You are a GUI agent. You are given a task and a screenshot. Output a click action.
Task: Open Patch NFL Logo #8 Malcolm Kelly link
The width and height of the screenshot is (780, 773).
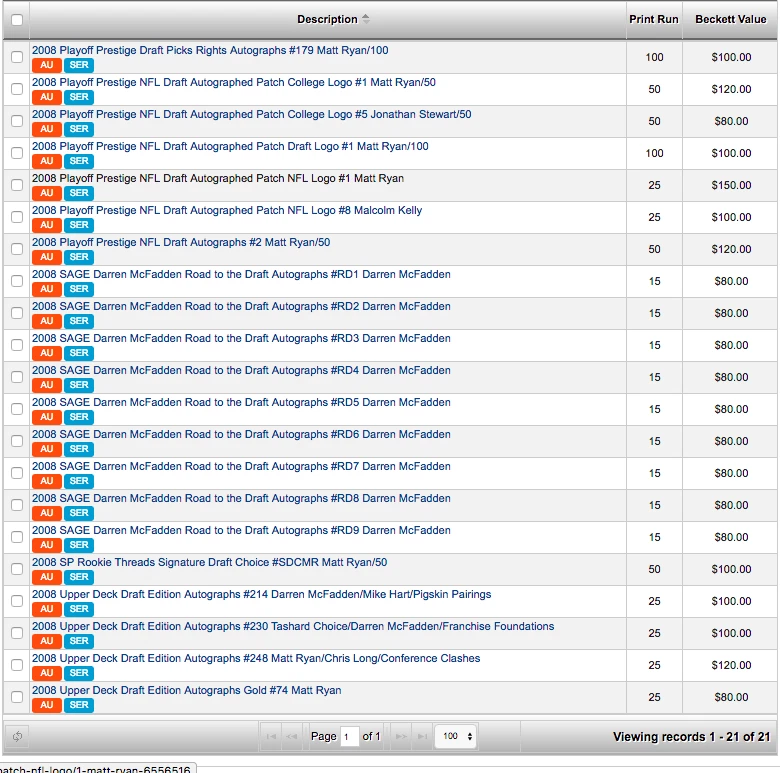(227, 210)
